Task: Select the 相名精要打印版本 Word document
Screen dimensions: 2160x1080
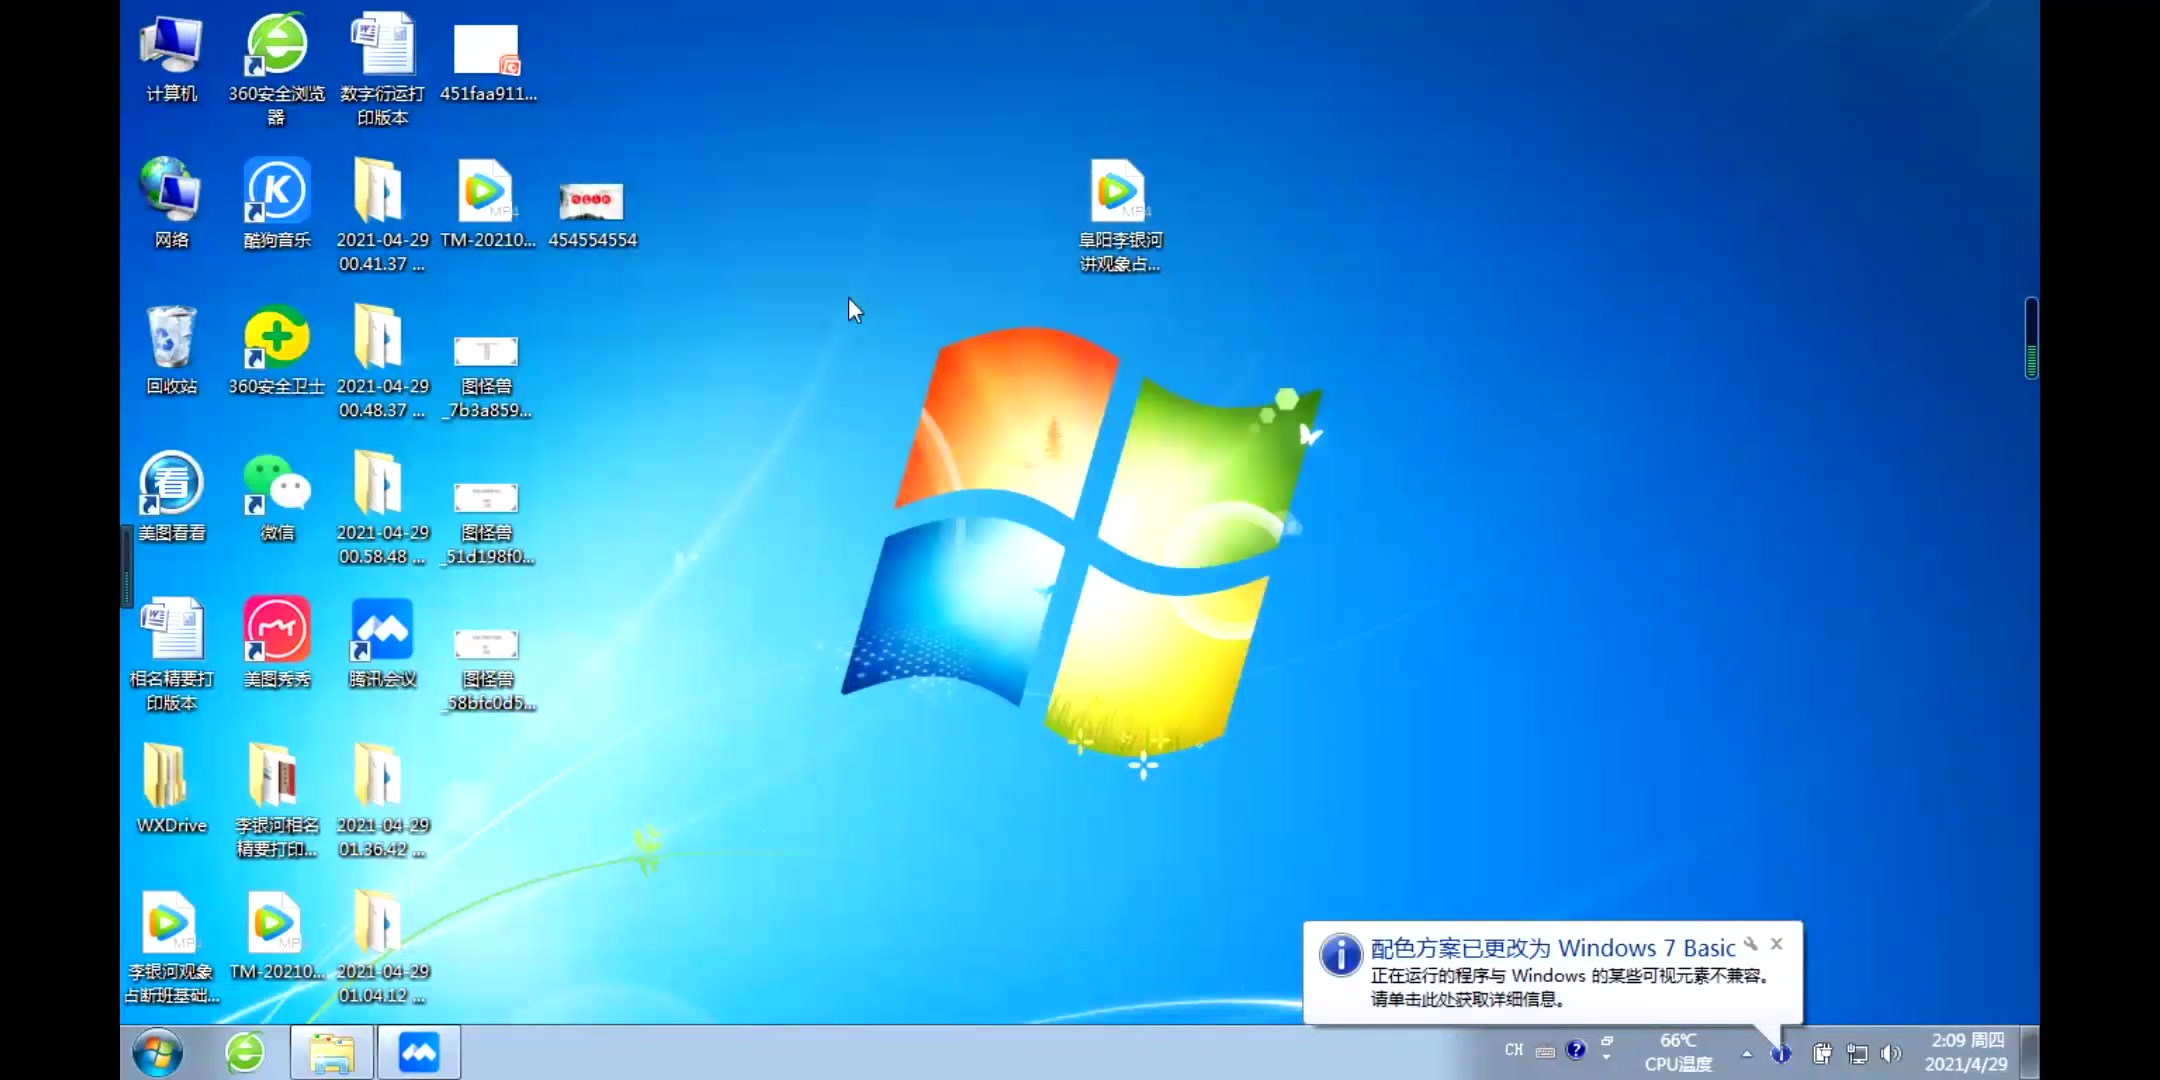Action: 171,655
